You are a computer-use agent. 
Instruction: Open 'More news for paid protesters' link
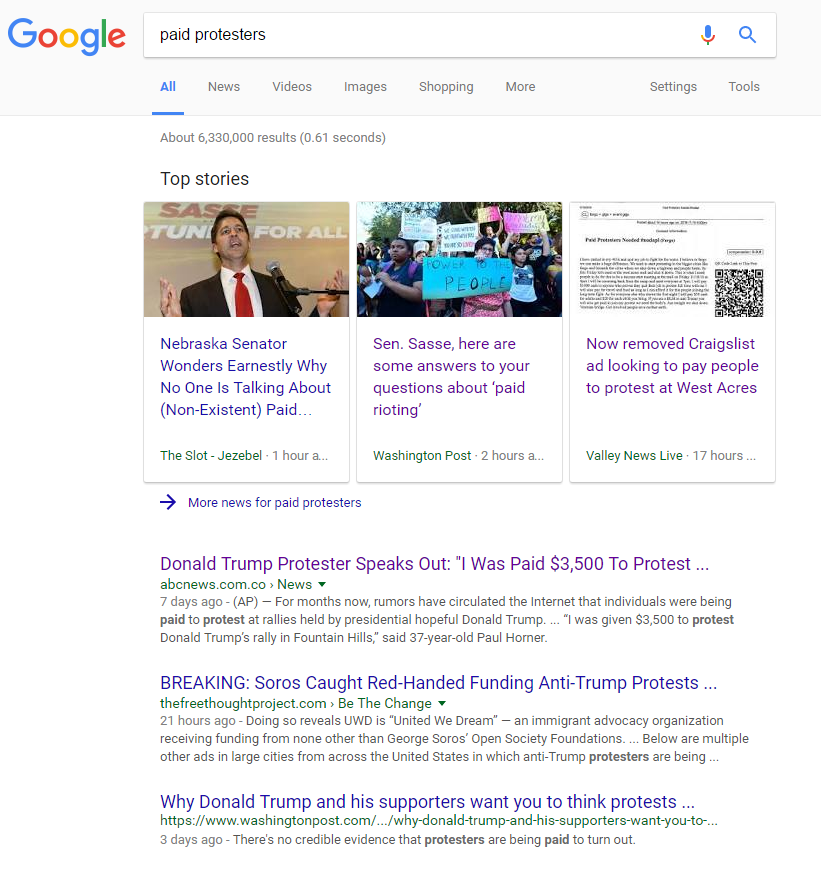click(274, 503)
